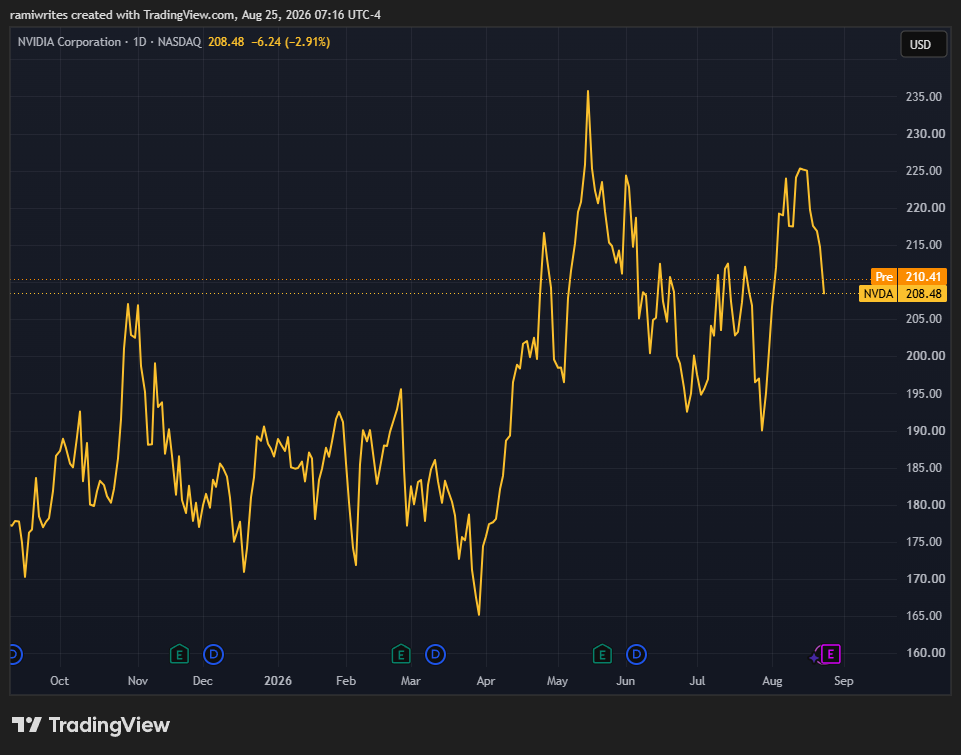This screenshot has height=755, width=961.
Task: Click the Apr label on time axis
Action: tap(486, 681)
